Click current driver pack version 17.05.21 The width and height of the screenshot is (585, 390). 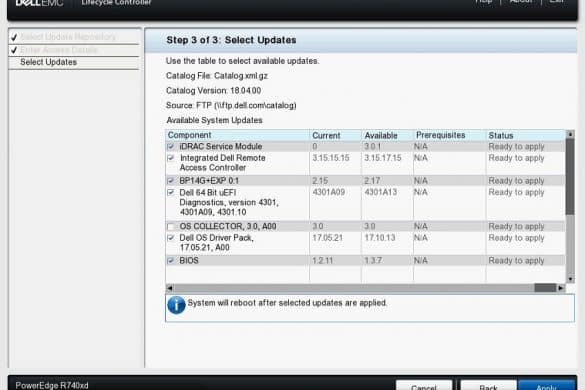coord(328,238)
